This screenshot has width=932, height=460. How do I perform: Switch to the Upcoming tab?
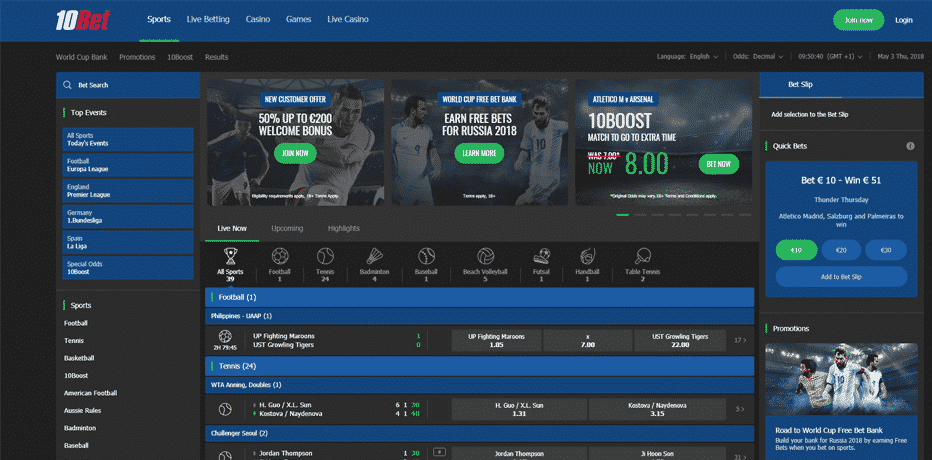click(x=287, y=229)
